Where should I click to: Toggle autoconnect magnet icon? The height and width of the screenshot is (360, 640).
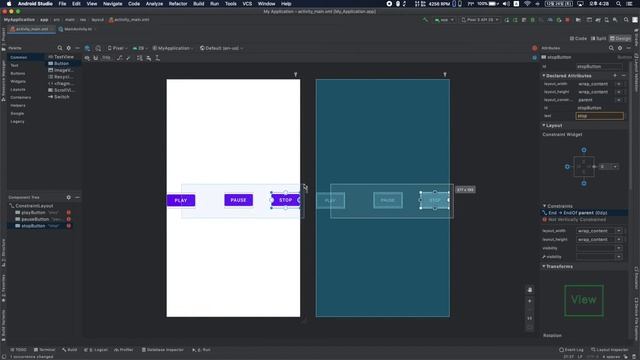(x=96, y=58)
